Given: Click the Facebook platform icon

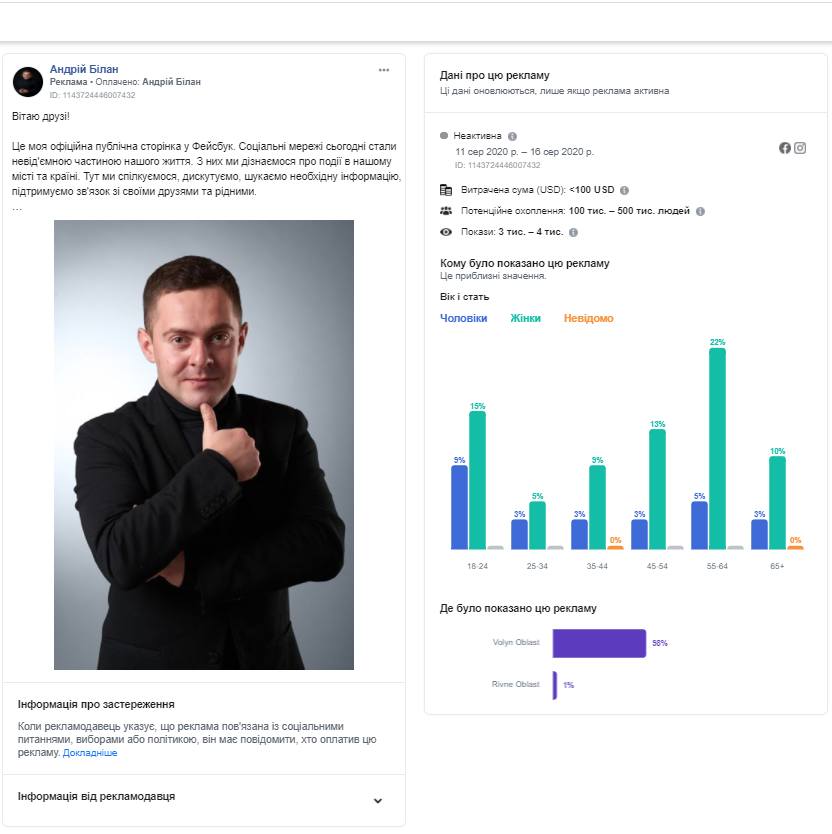Looking at the screenshot, I should (x=785, y=148).
